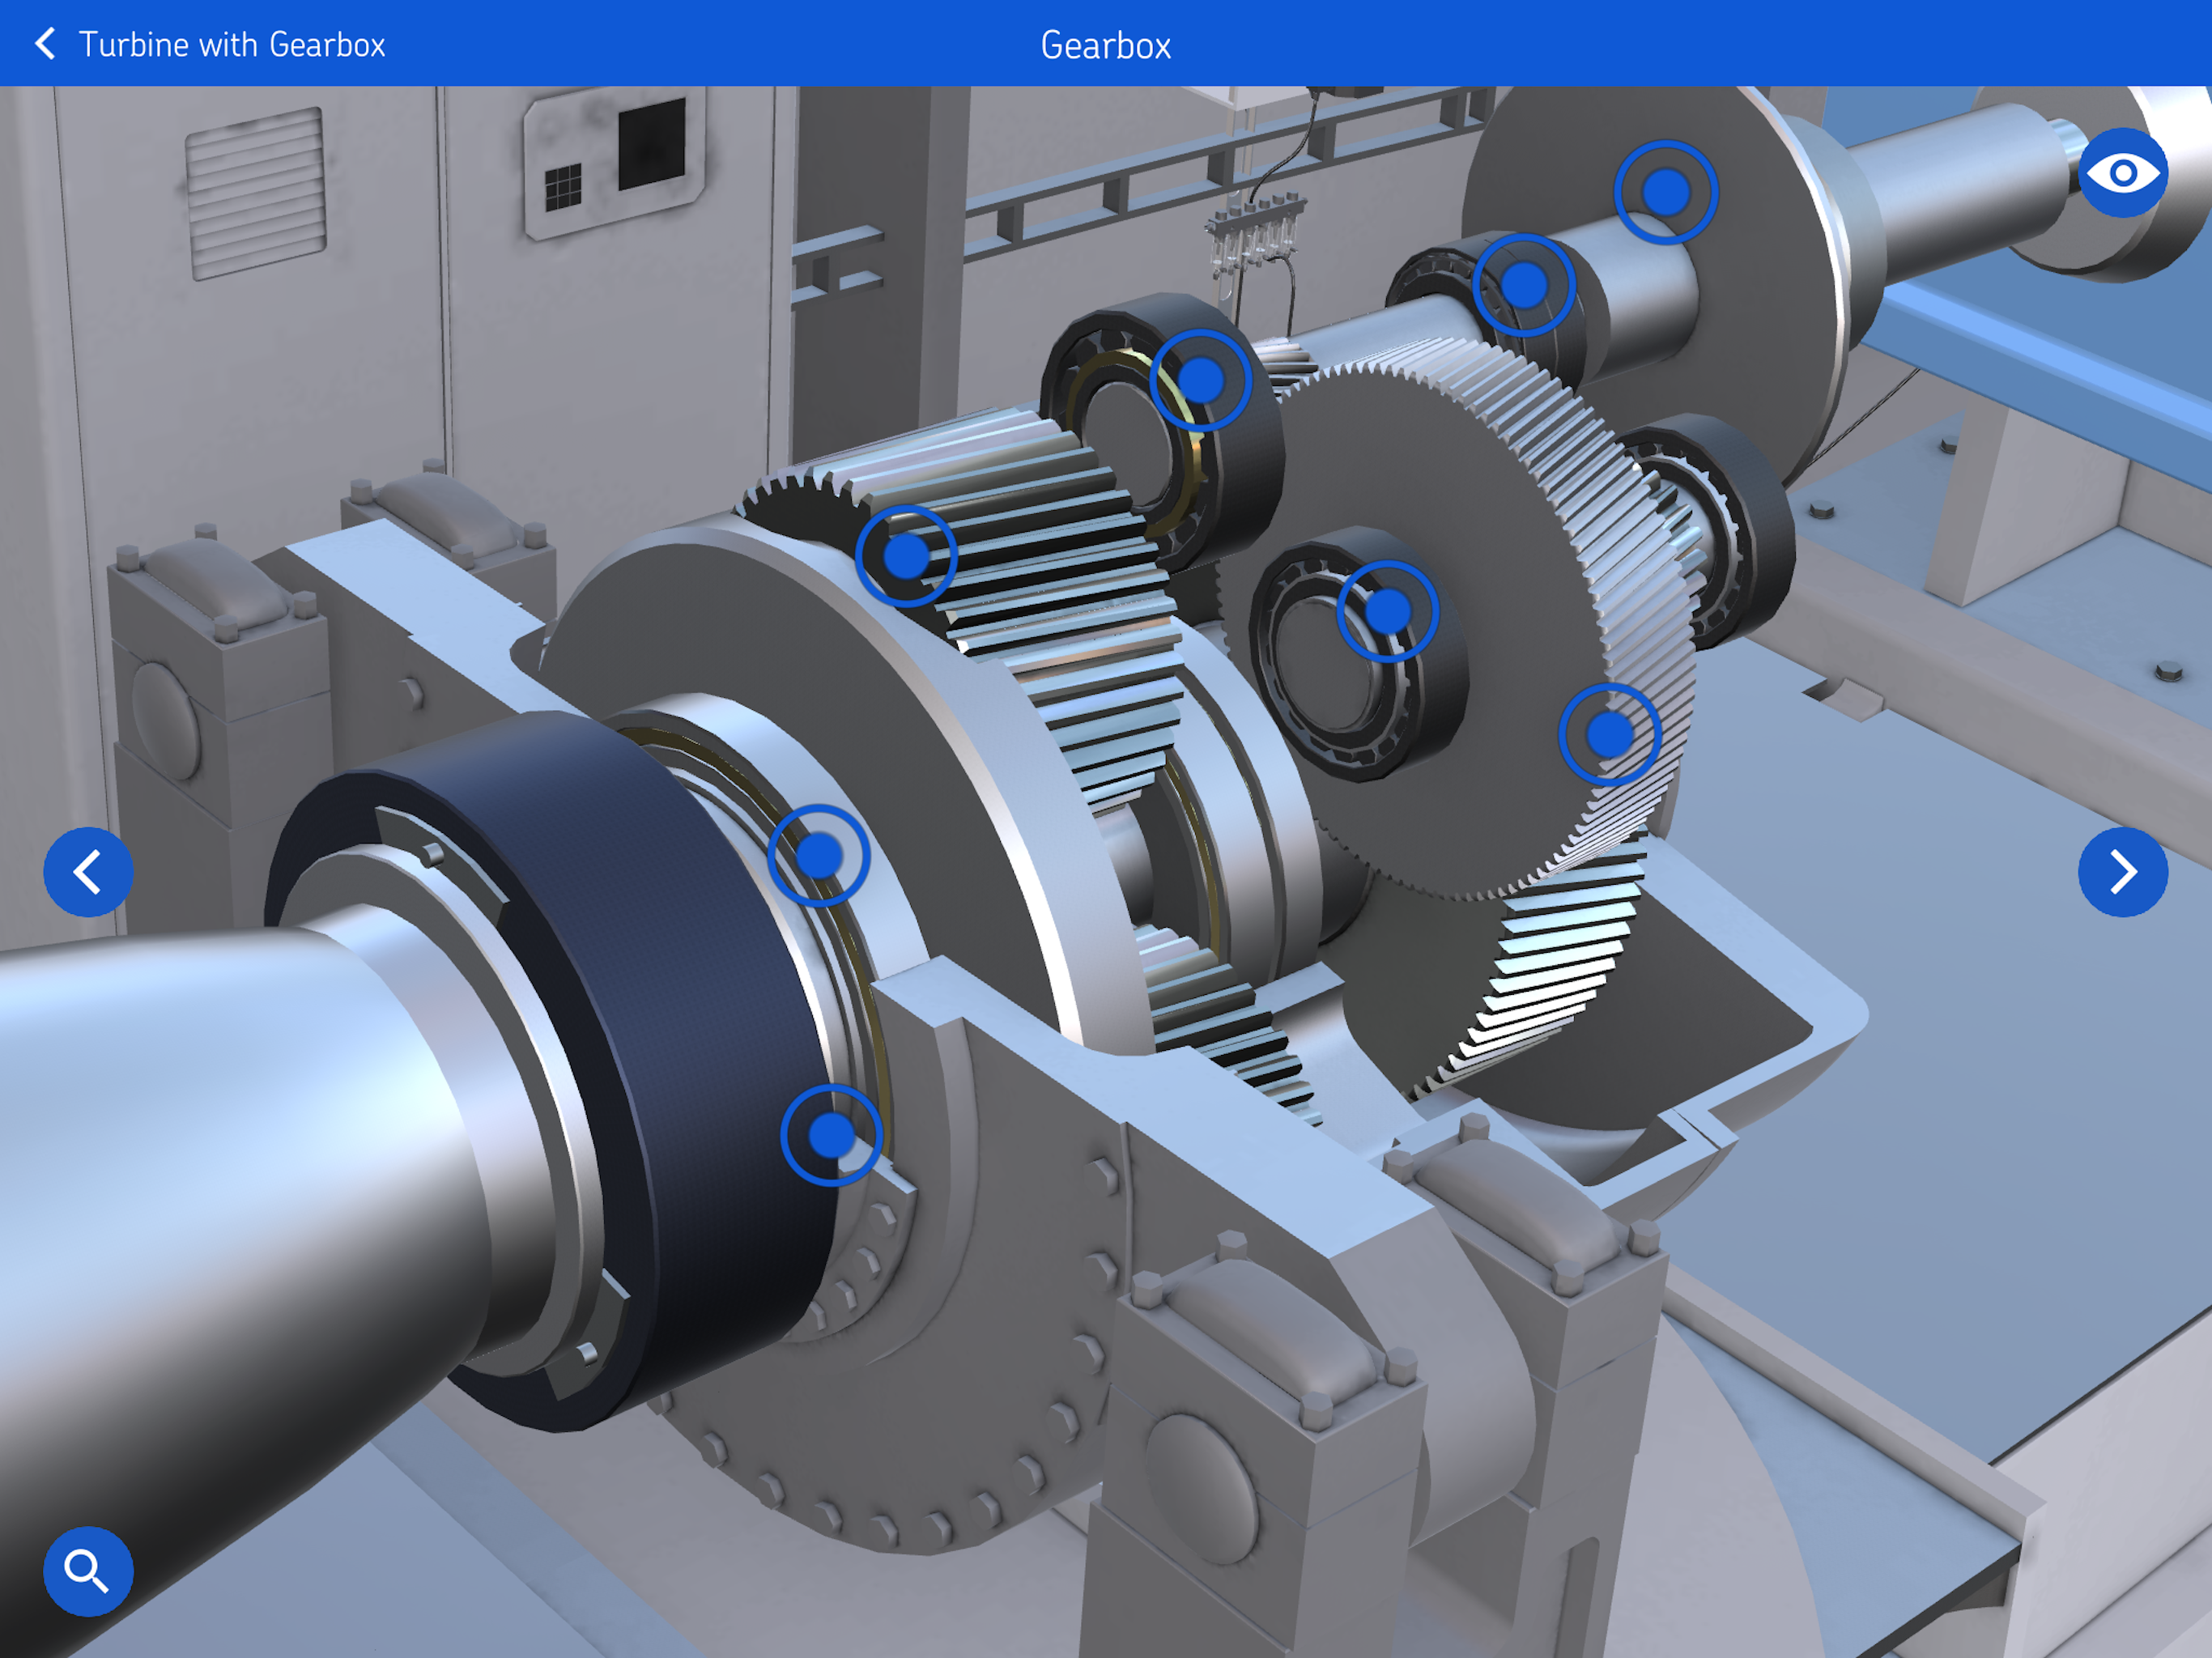Select hotspot at top of main shaft seal
The width and height of the screenshot is (2212, 1658).
pos(819,855)
